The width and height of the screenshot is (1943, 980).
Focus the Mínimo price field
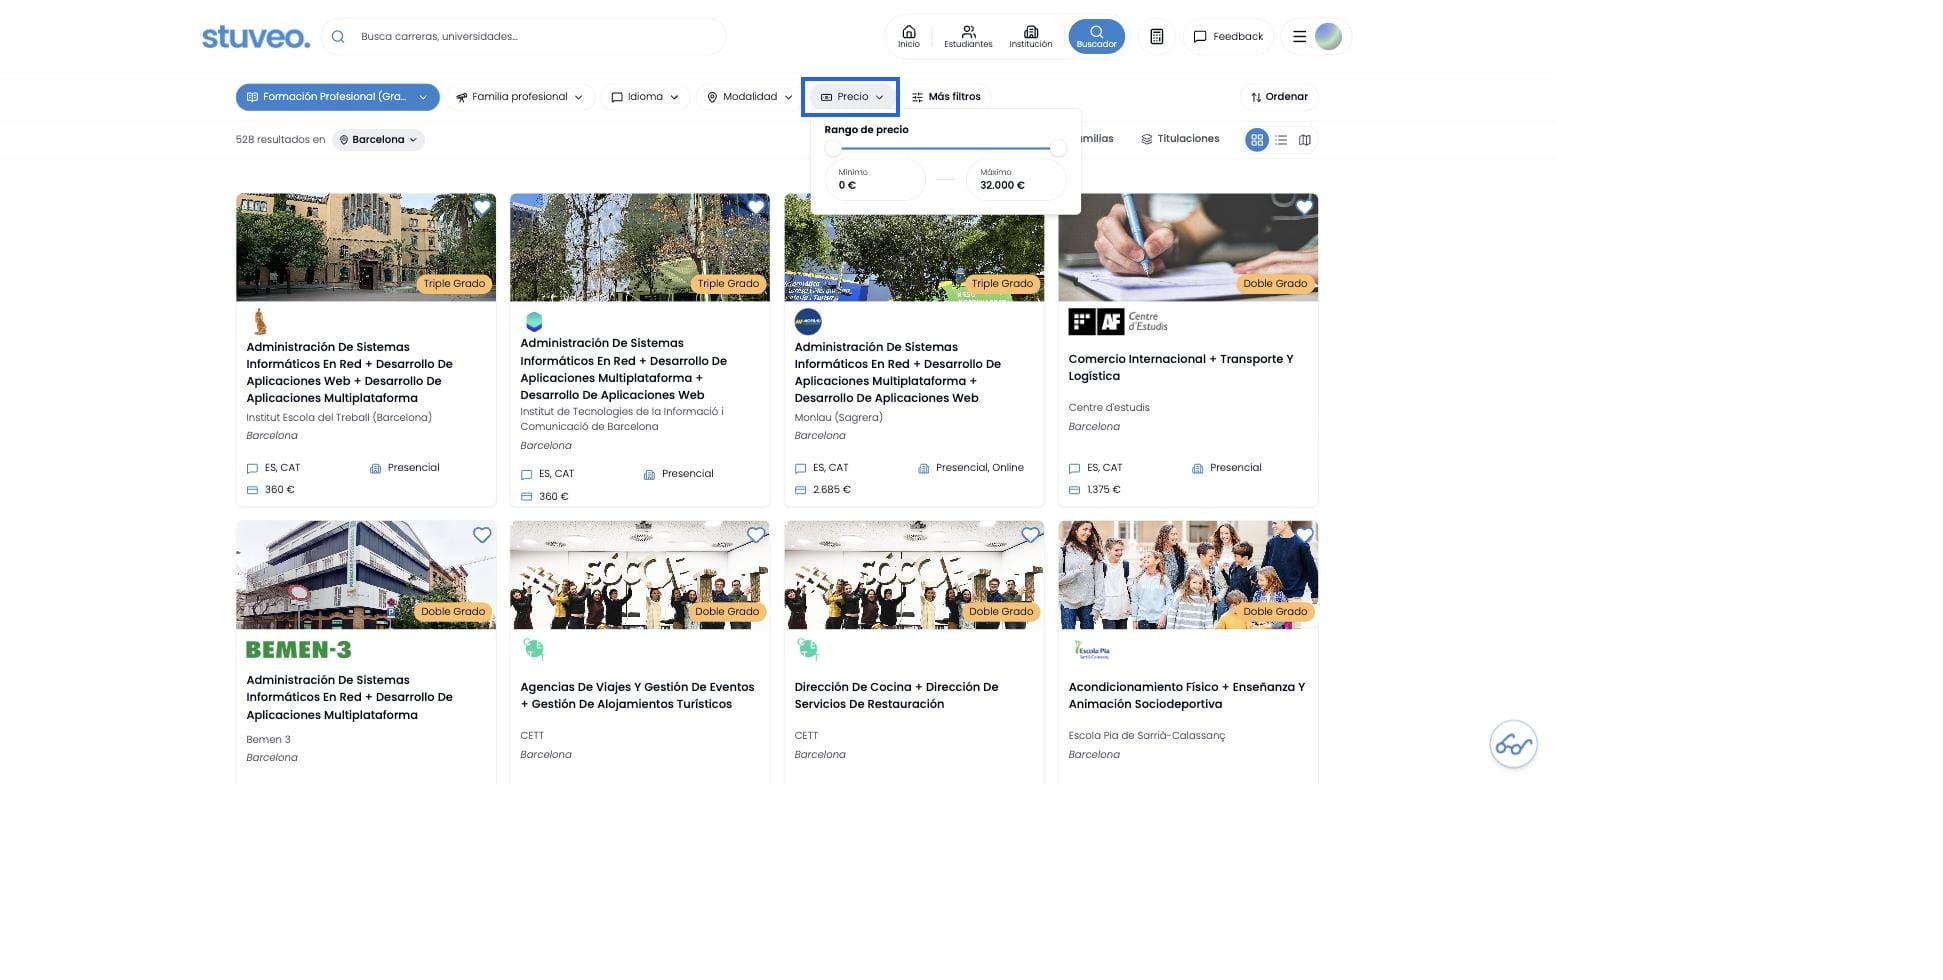(876, 180)
